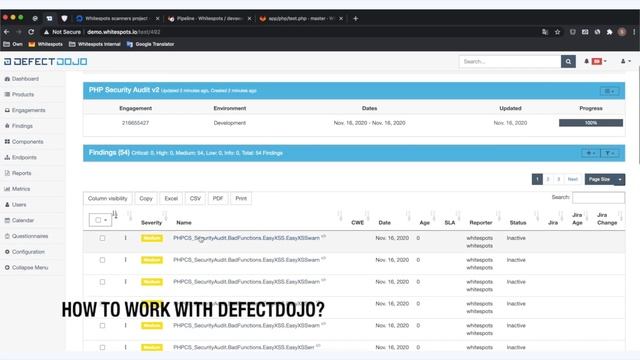Check the last visible finding checkbox
The height and width of the screenshot is (360, 640).
click(102, 347)
